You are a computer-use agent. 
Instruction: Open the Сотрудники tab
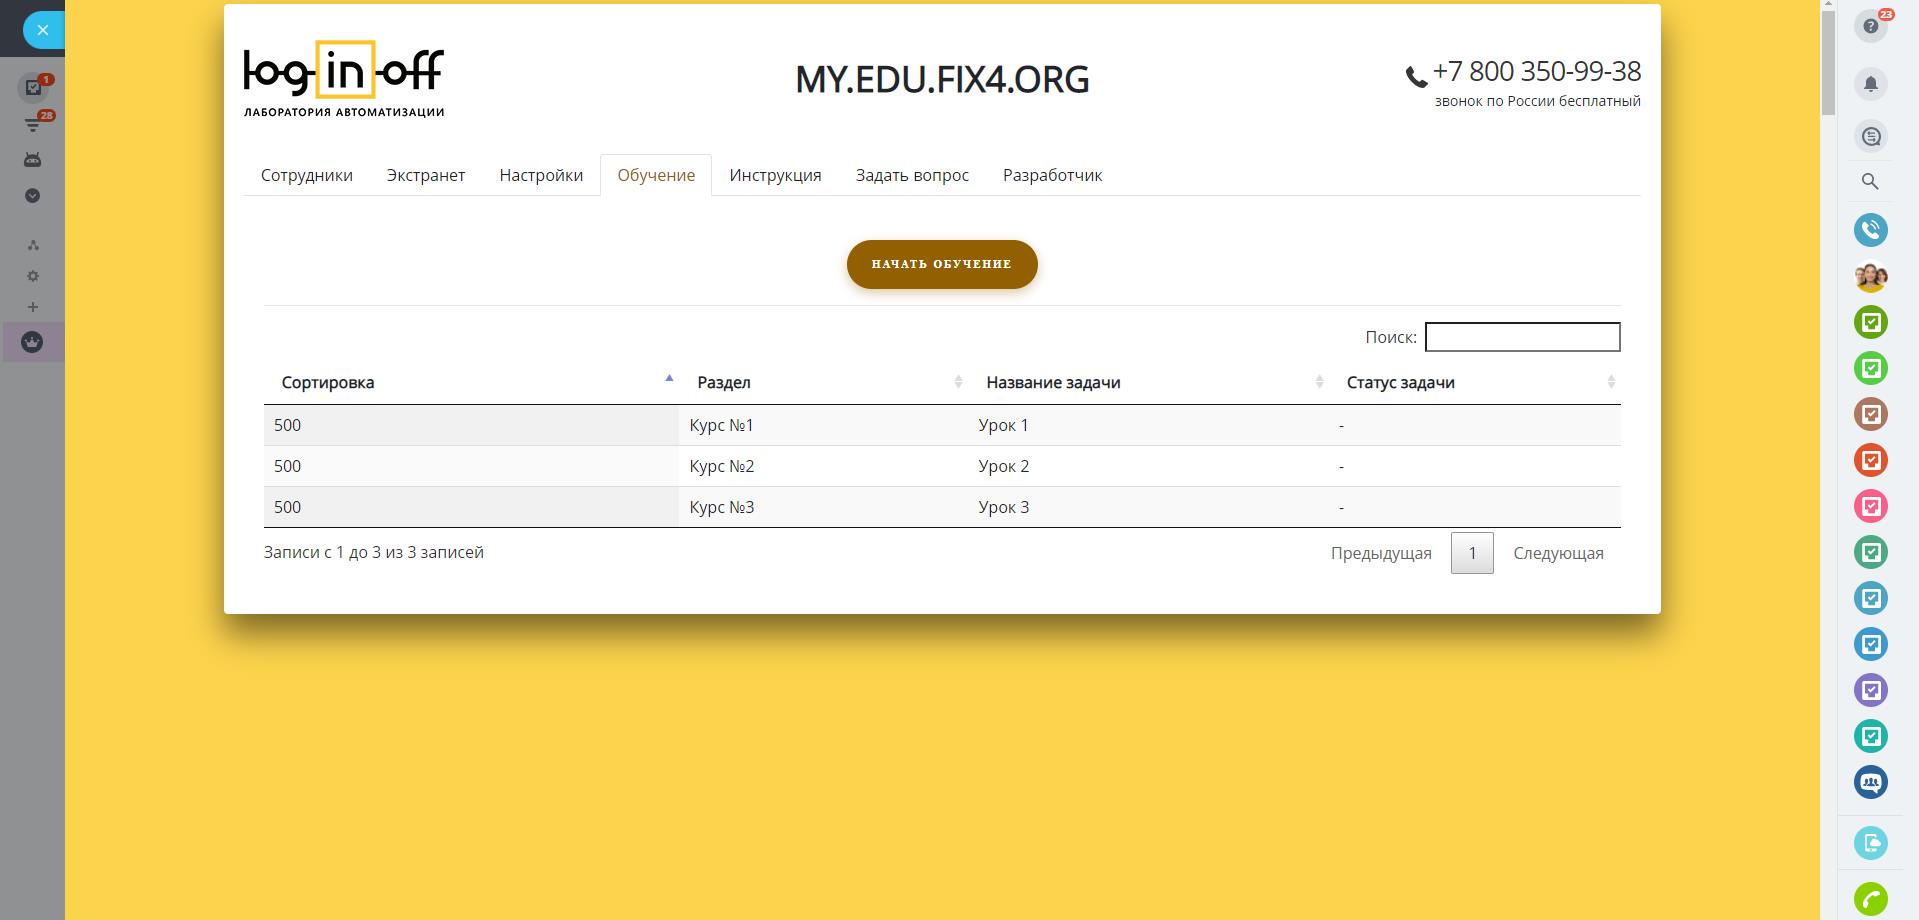pos(307,175)
